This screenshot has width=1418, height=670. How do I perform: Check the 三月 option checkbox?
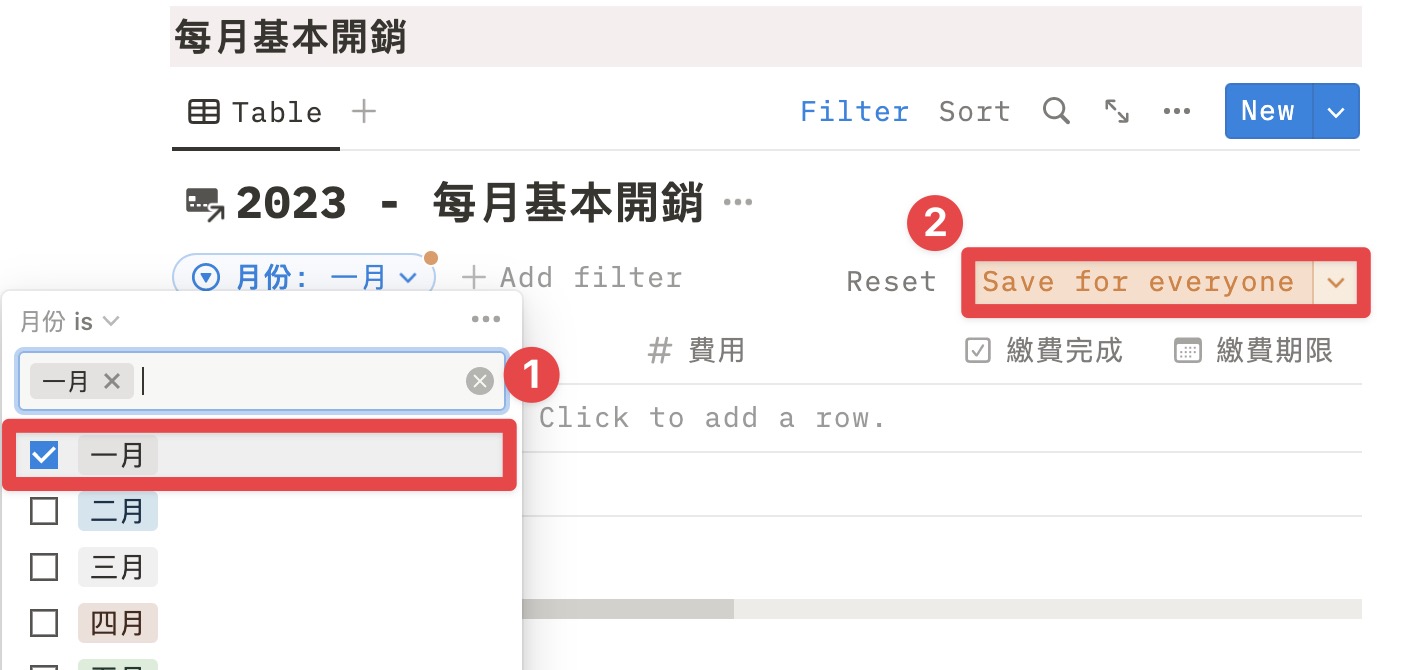(x=44, y=568)
